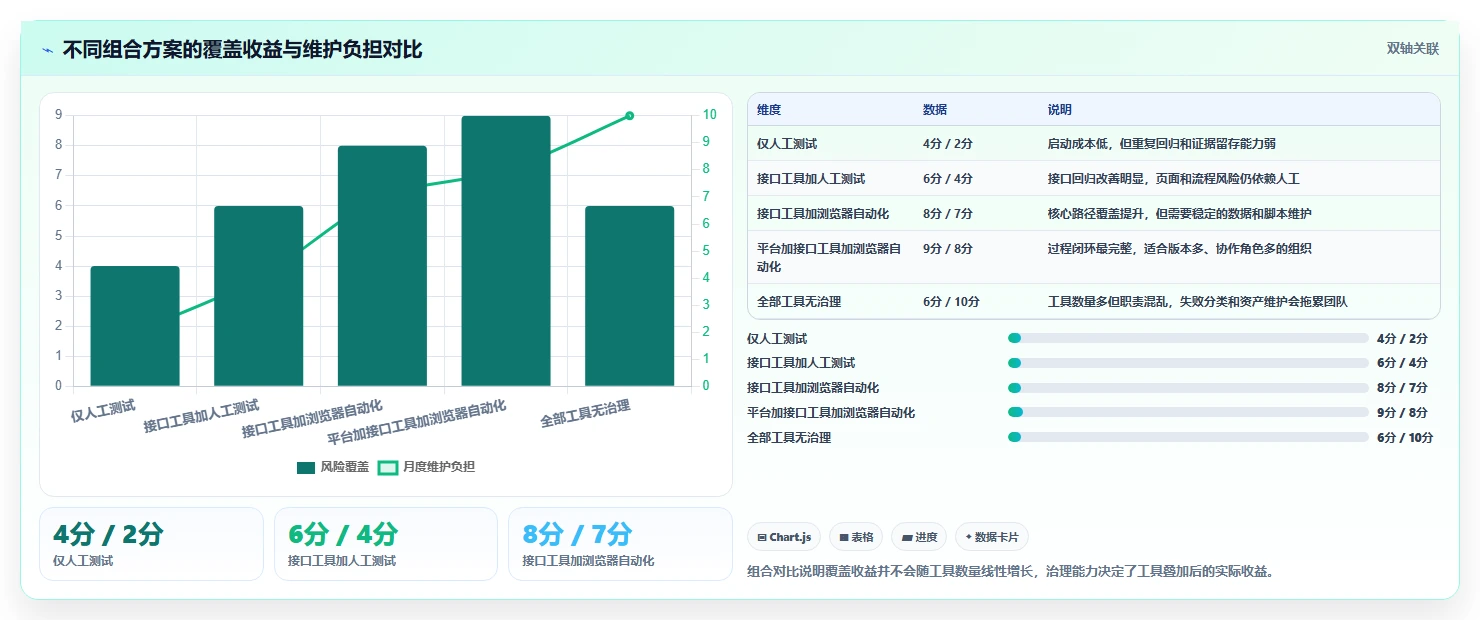
Task: Click the 平台加接口工具加浏览器自动化 progress bar
Action: (1188, 412)
